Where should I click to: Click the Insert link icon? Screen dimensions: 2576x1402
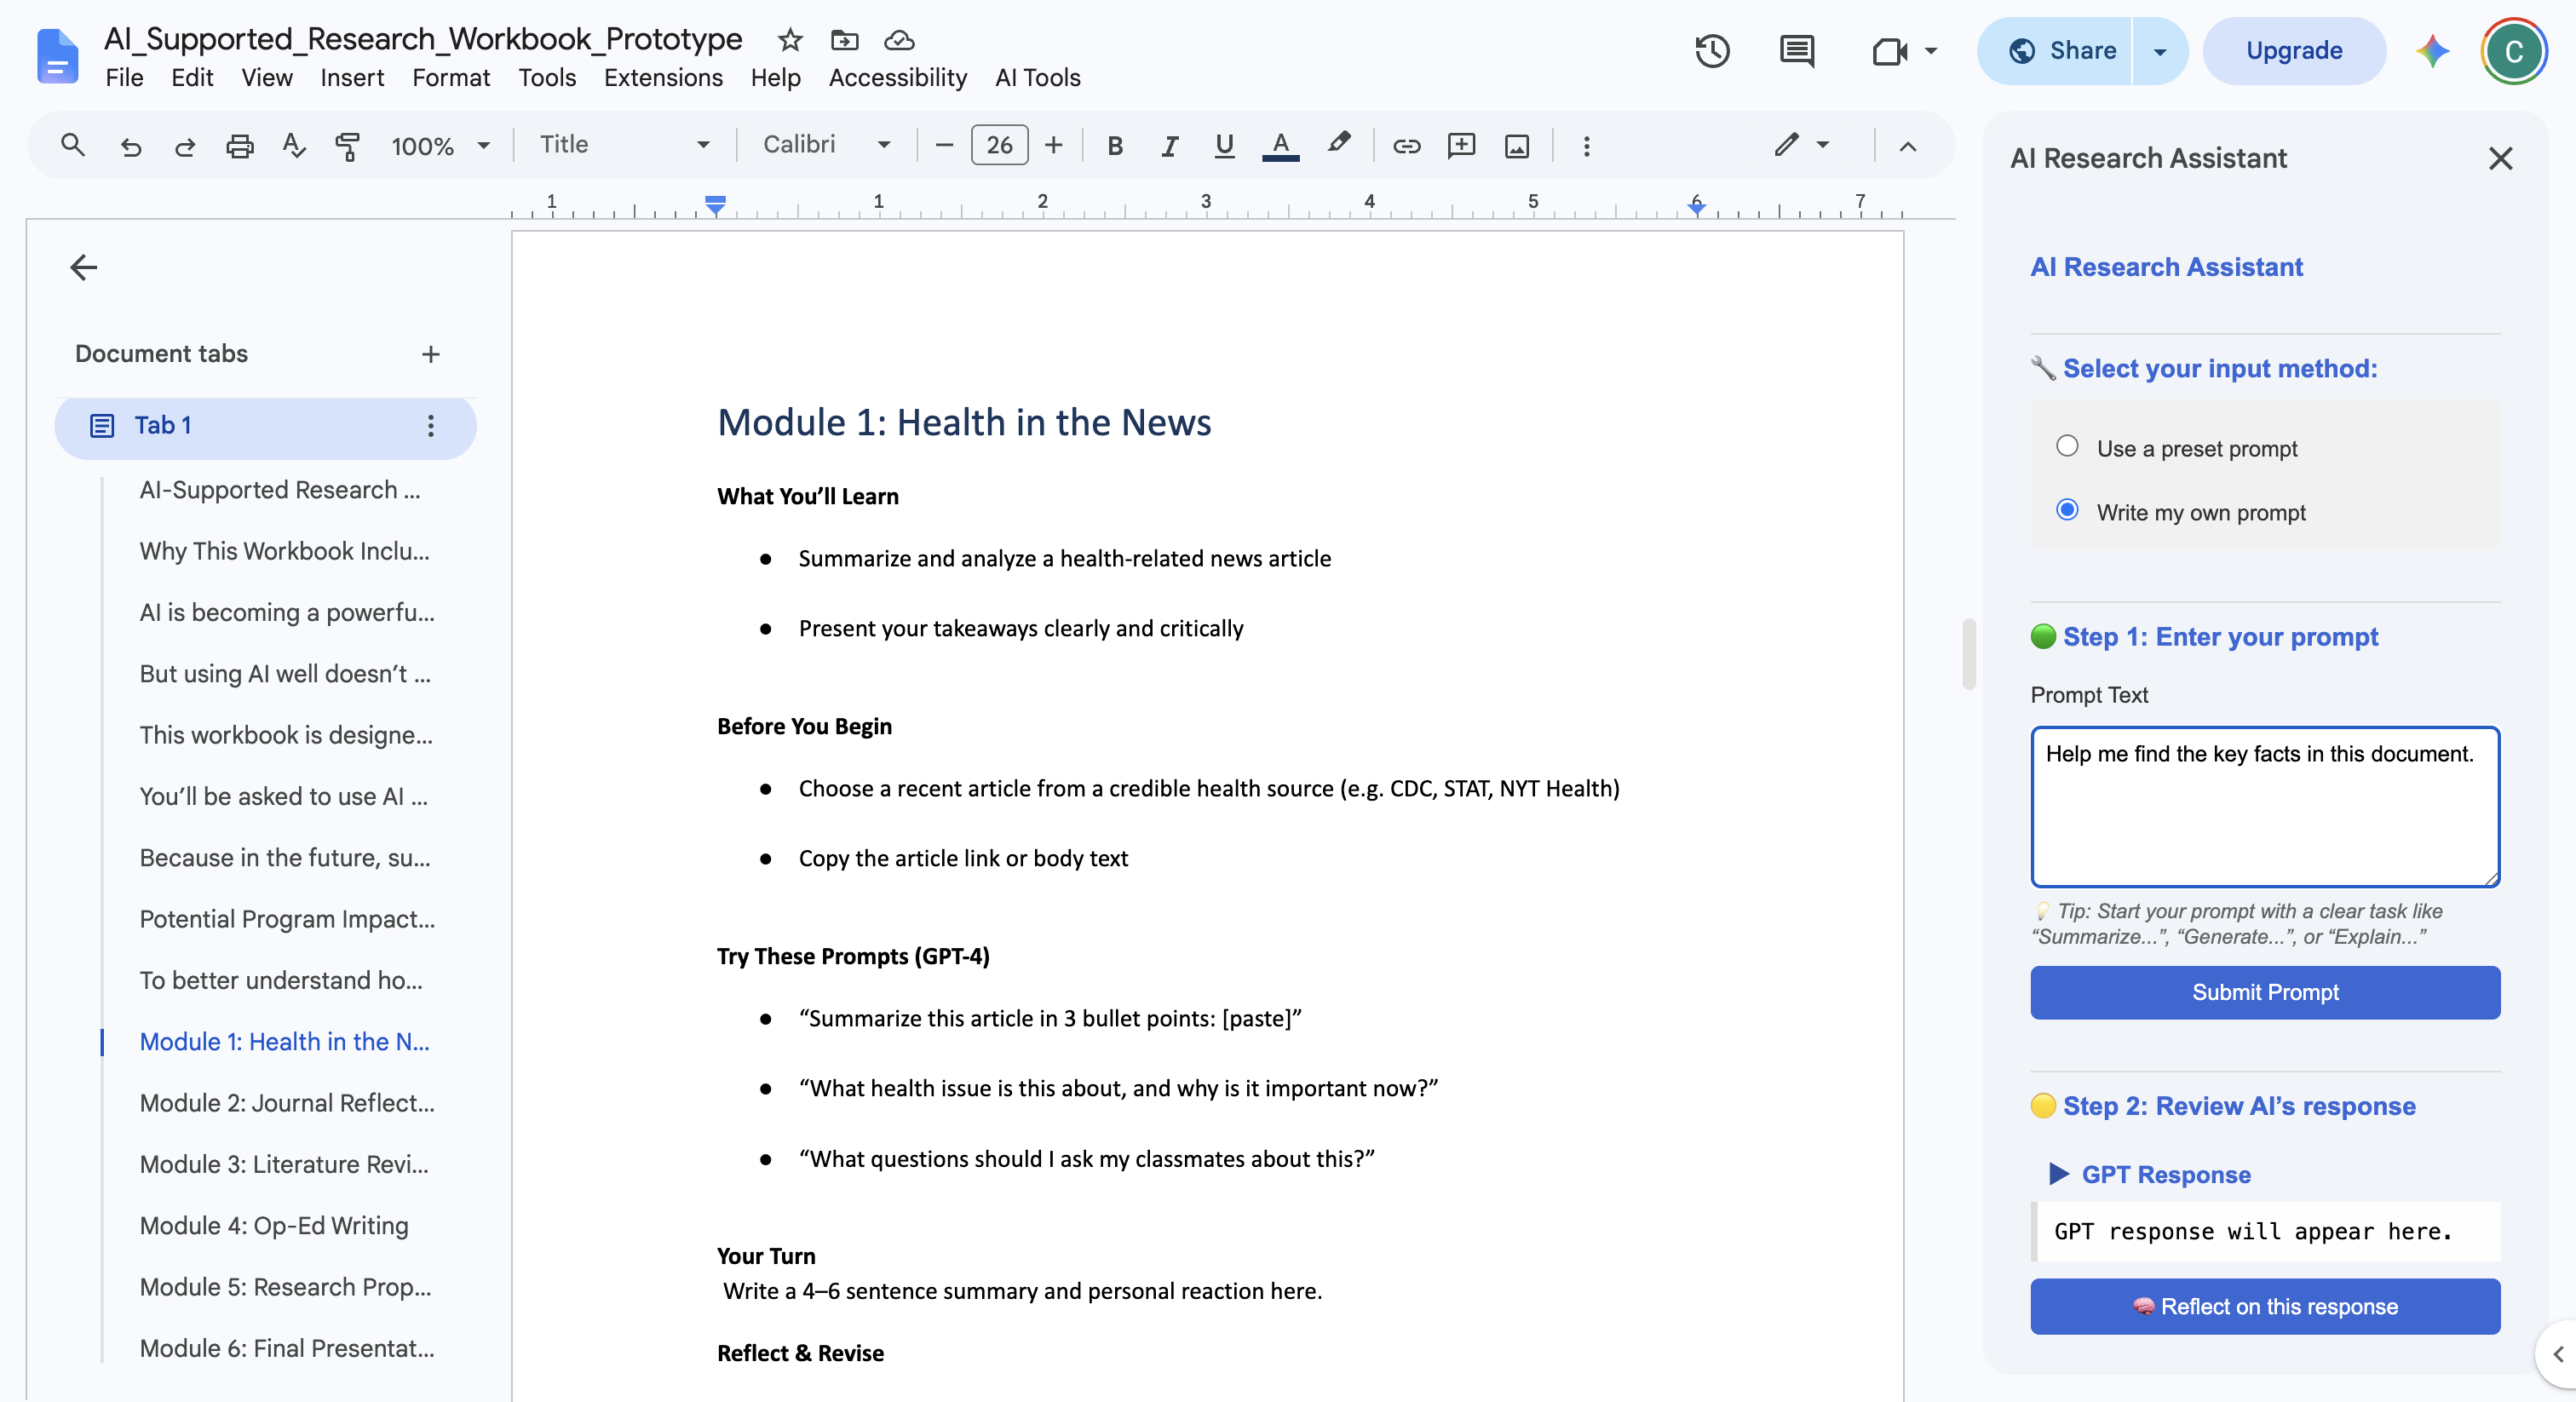point(1407,146)
